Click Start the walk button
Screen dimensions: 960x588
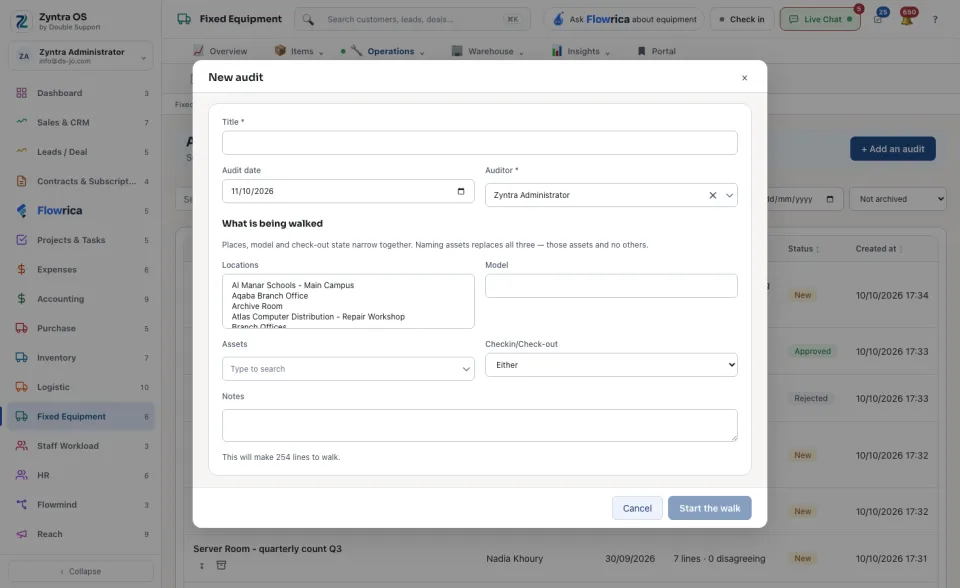point(710,508)
